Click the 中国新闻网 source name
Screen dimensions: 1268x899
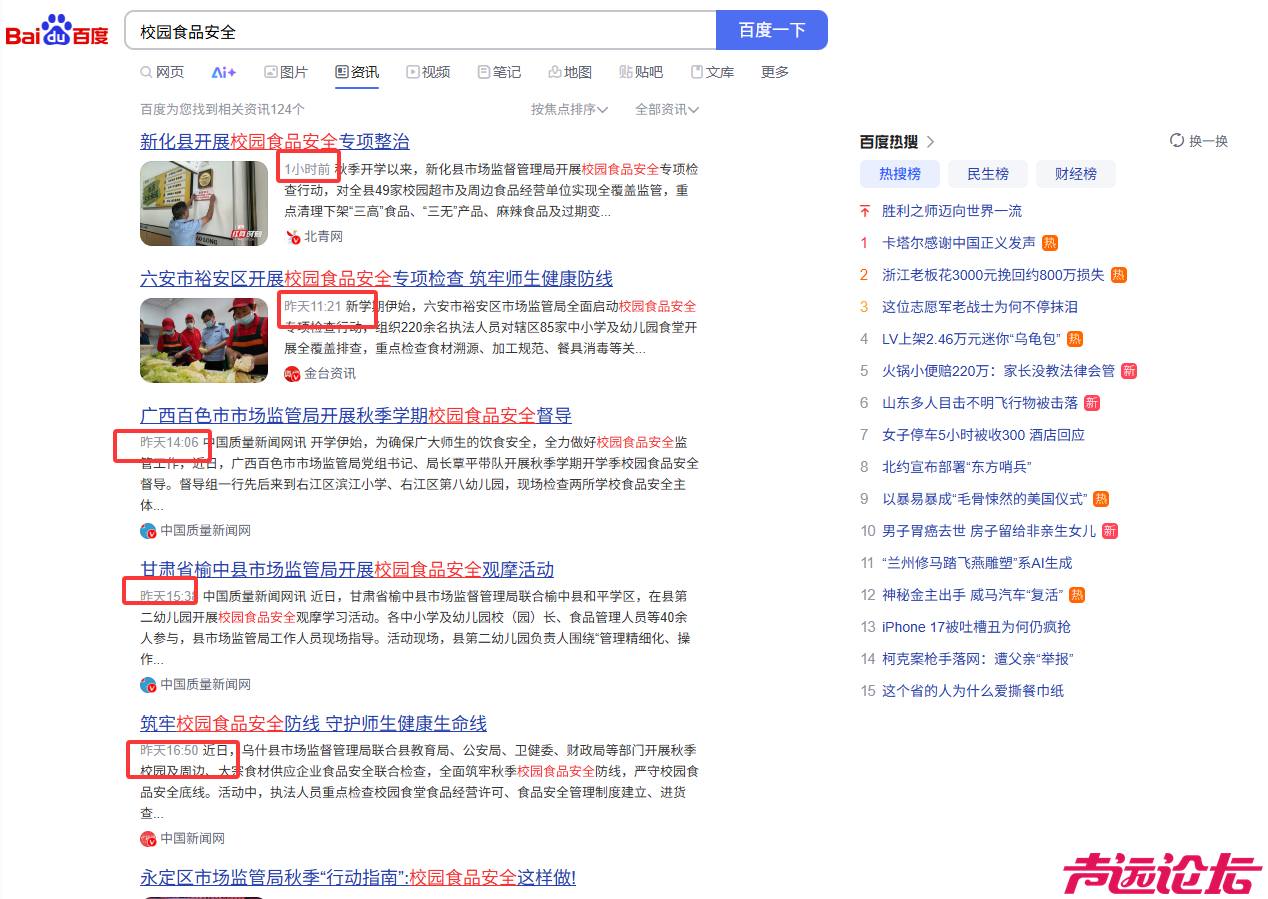coord(193,839)
